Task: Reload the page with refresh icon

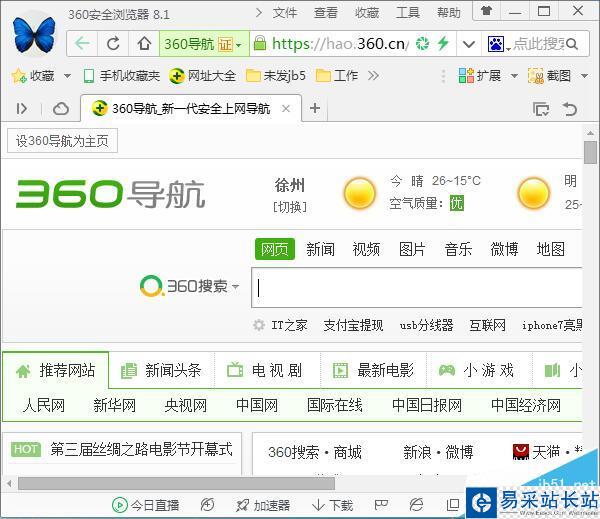Action: tap(113, 44)
